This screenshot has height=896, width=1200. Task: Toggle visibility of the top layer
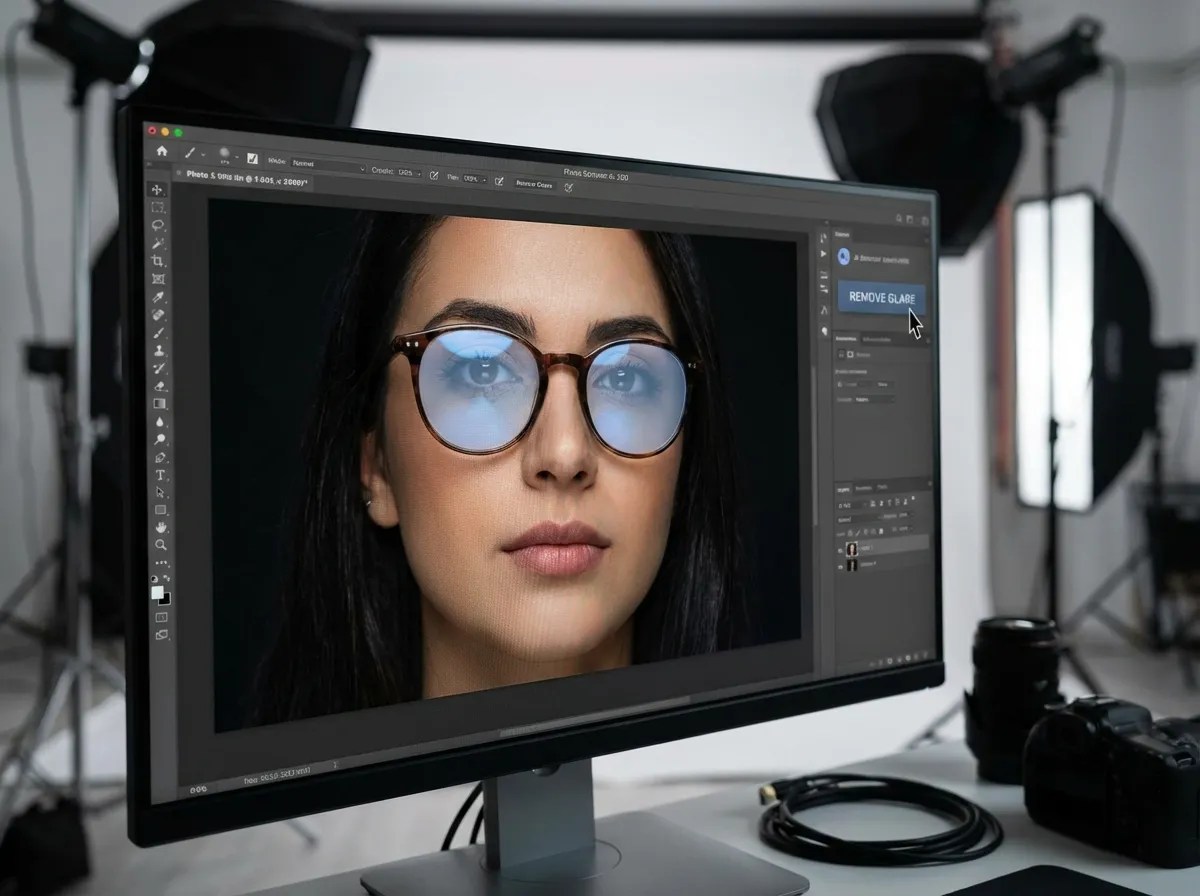[x=840, y=551]
